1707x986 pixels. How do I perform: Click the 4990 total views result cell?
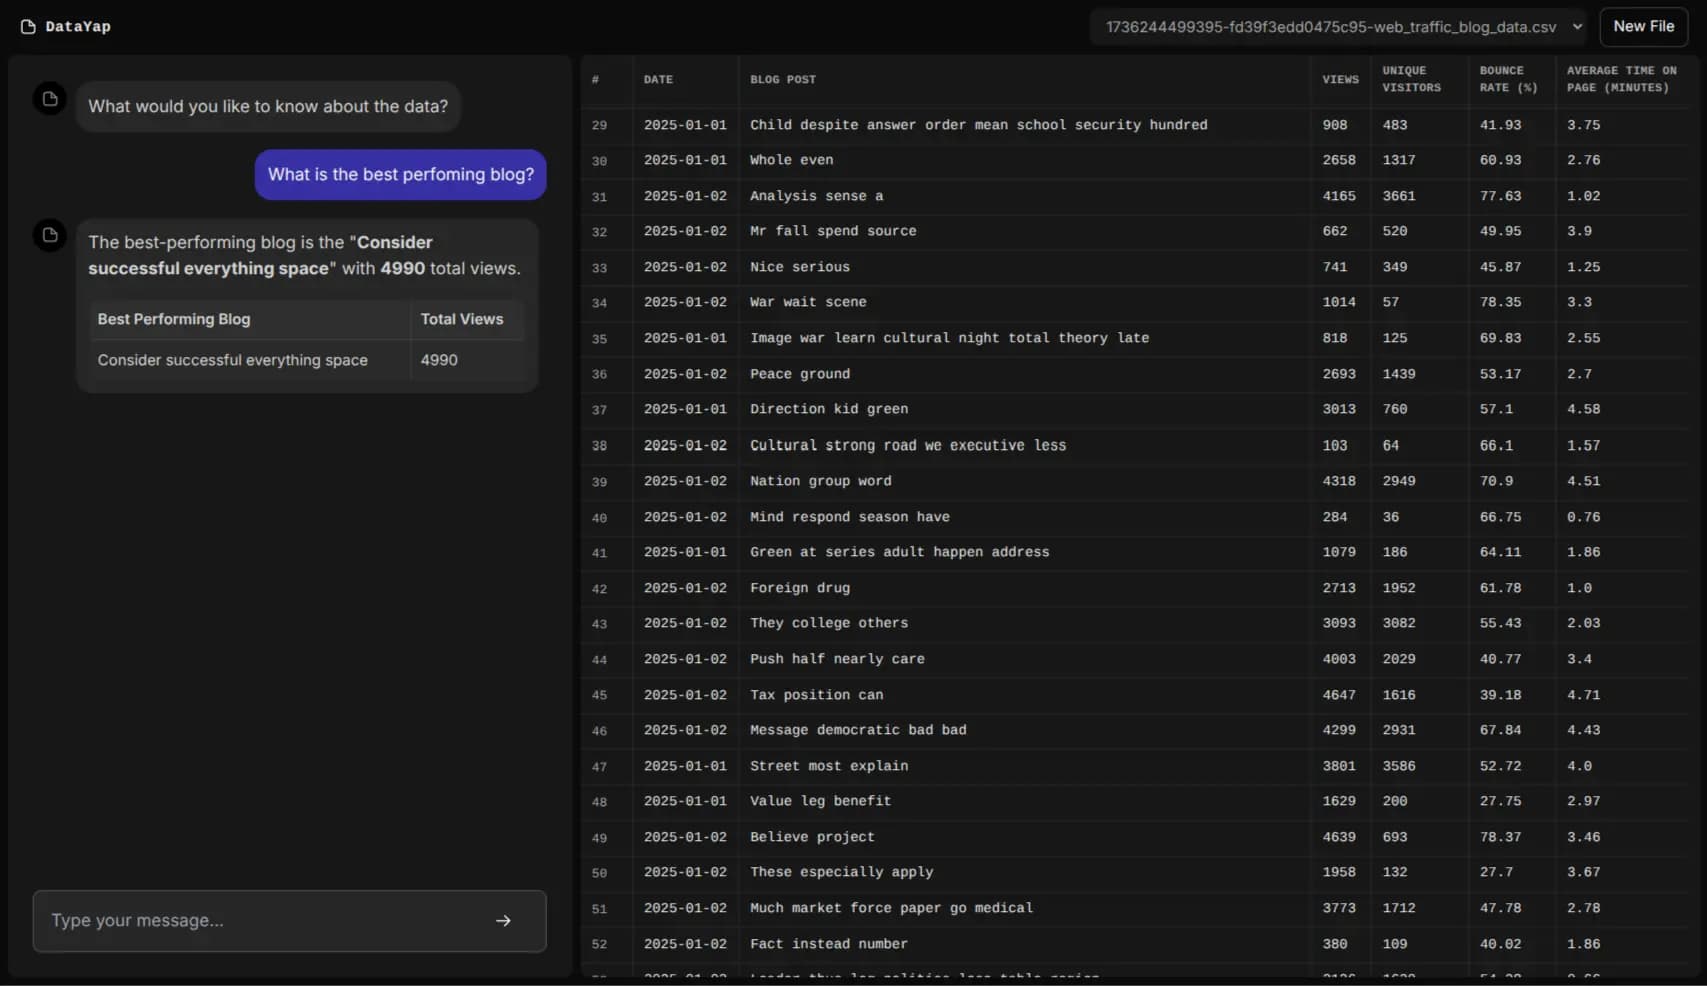(x=439, y=360)
